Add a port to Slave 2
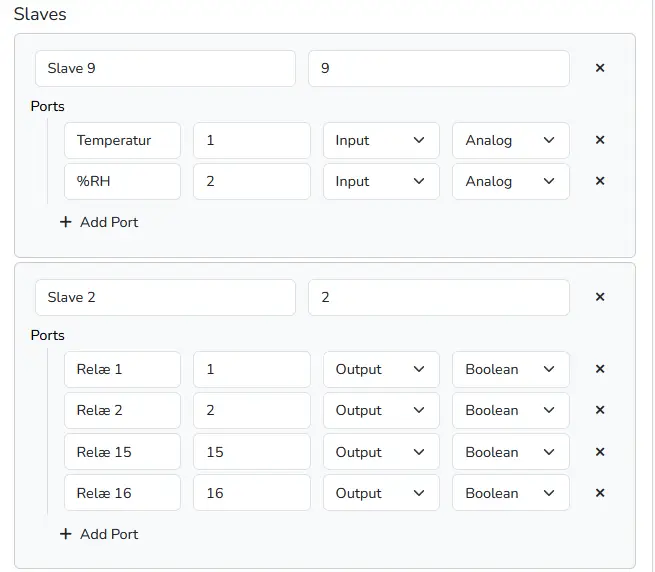This screenshot has height=572, width=655. [99, 534]
